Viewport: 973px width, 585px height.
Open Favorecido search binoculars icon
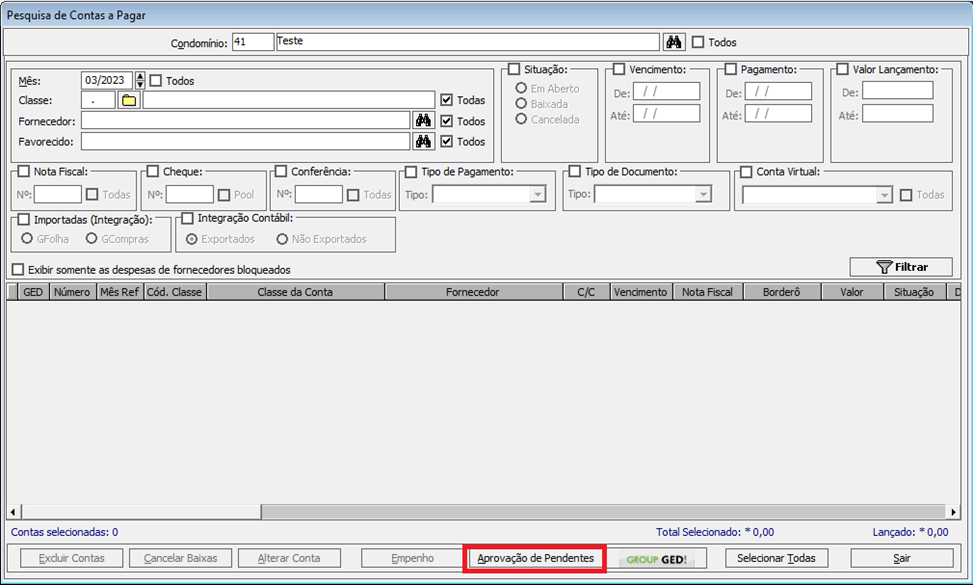(423, 141)
